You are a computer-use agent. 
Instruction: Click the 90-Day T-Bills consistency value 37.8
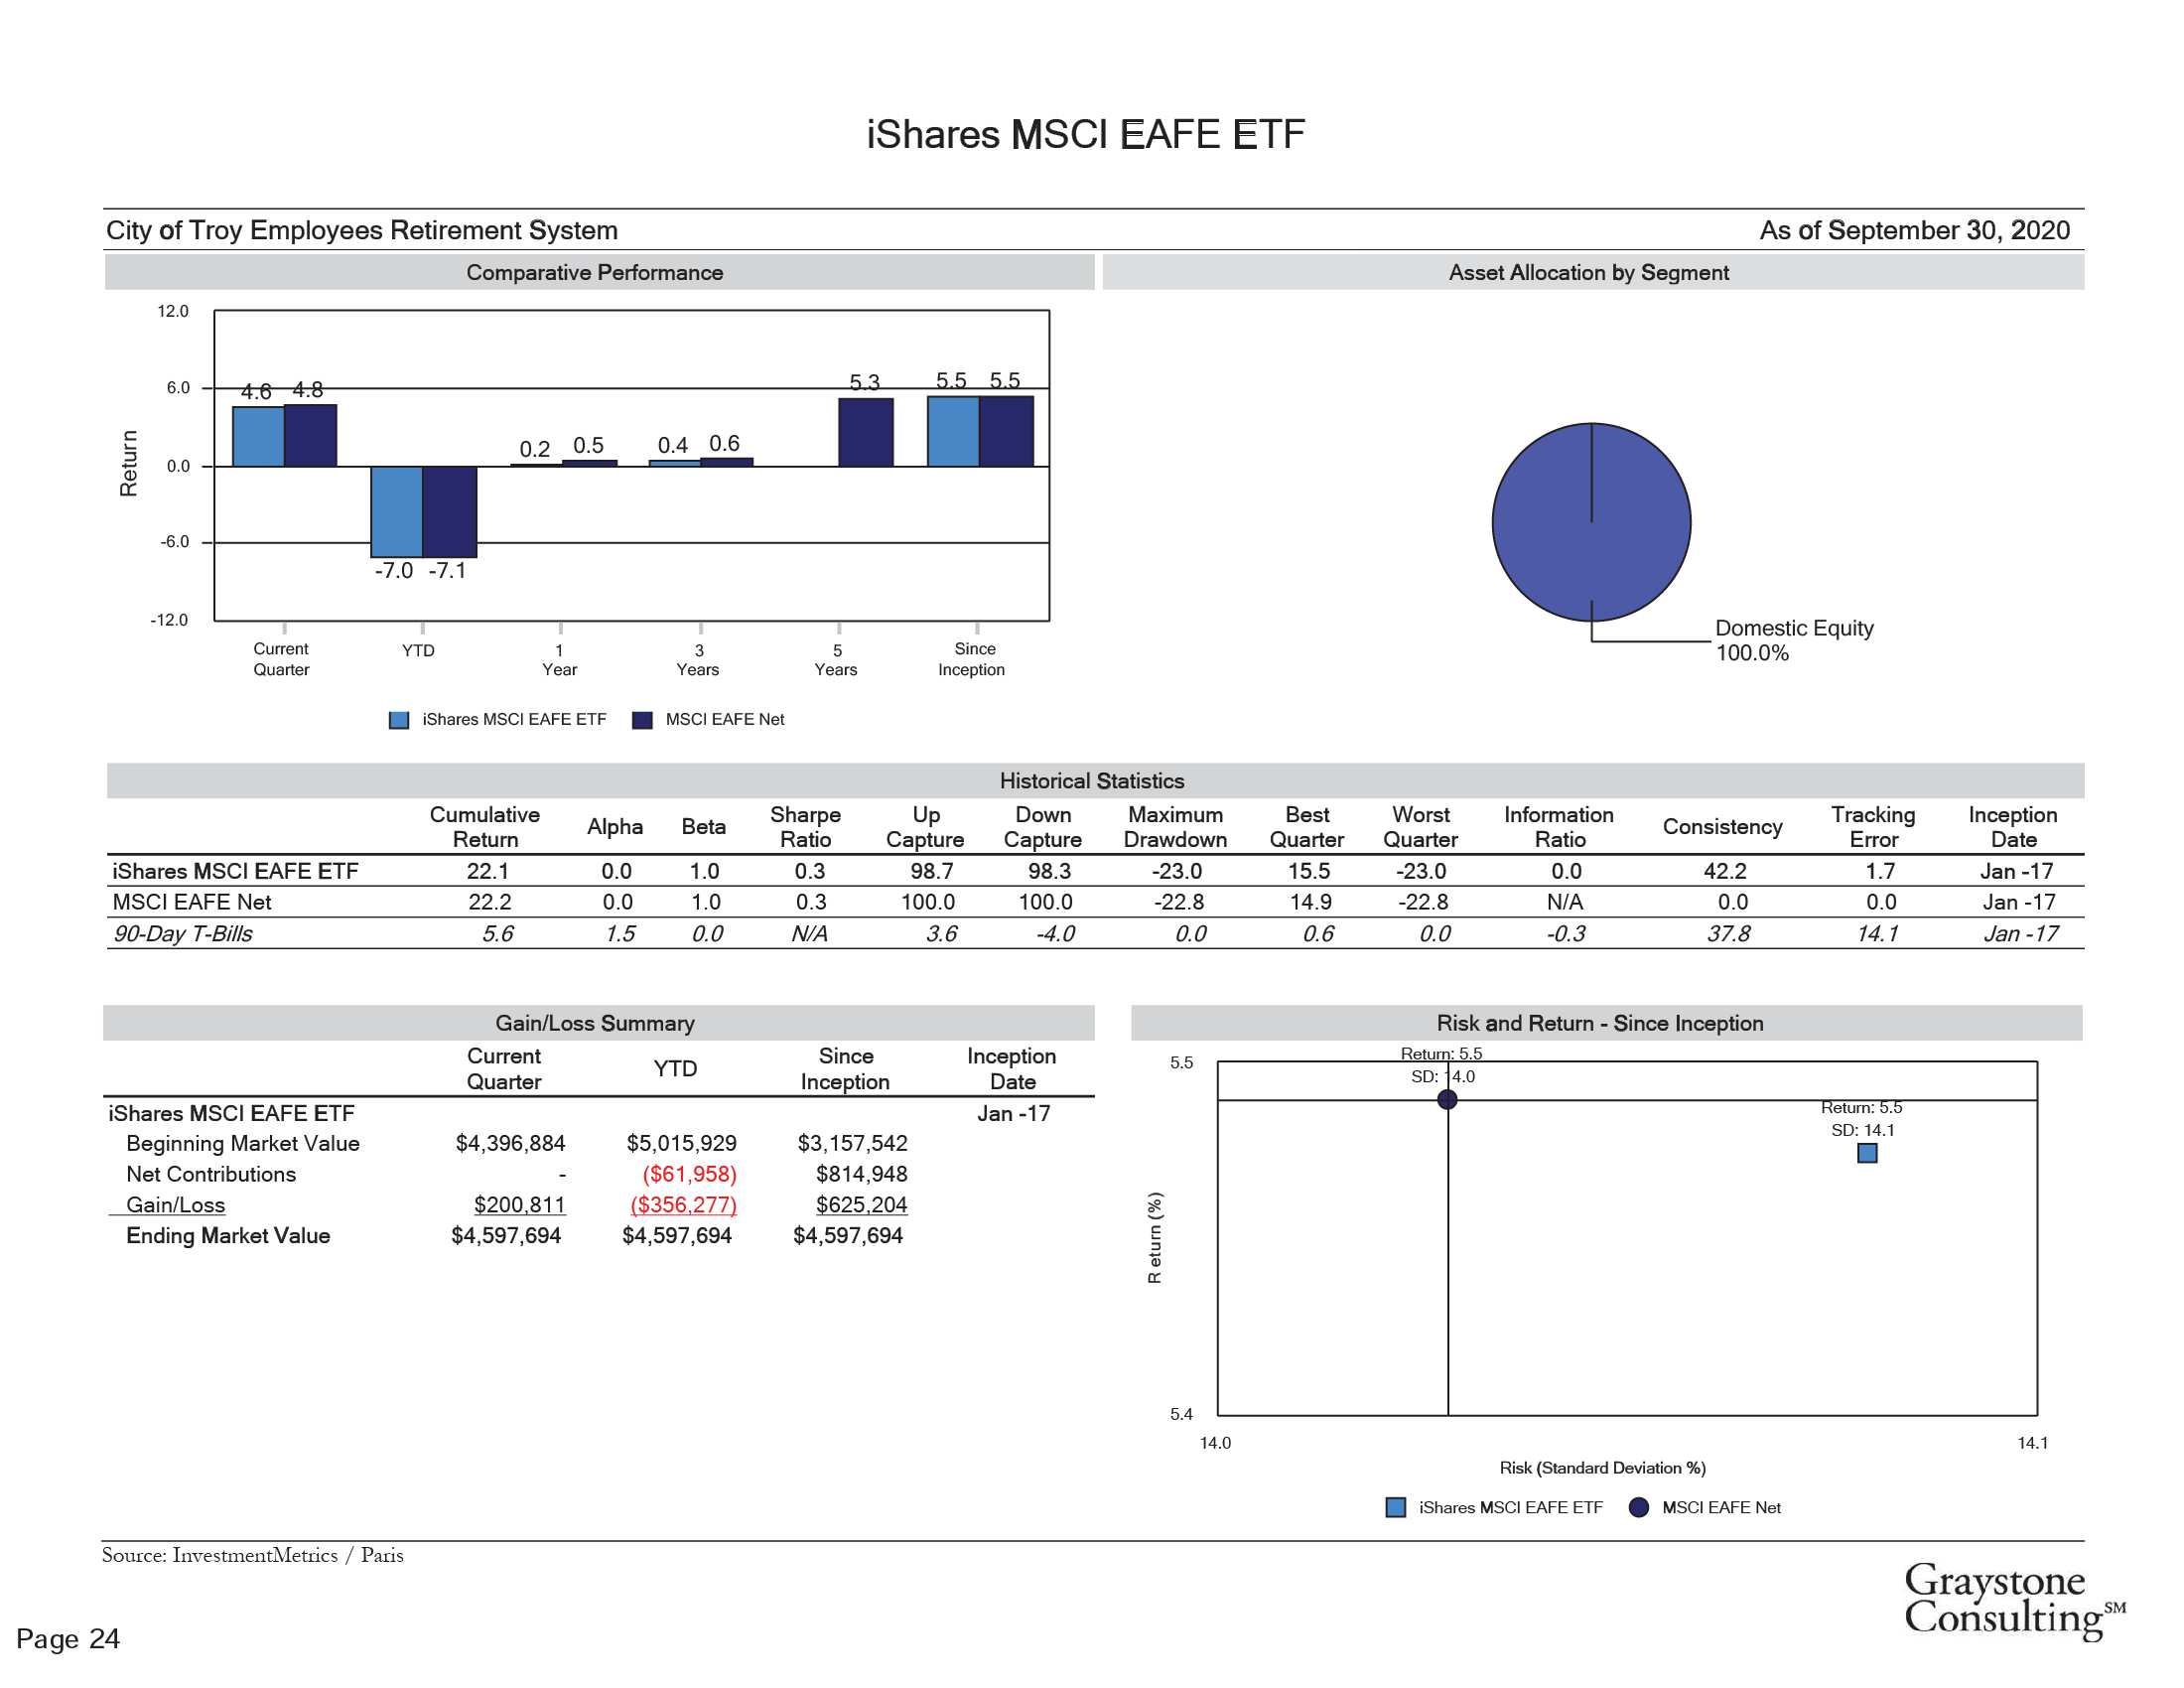[x=1728, y=934]
